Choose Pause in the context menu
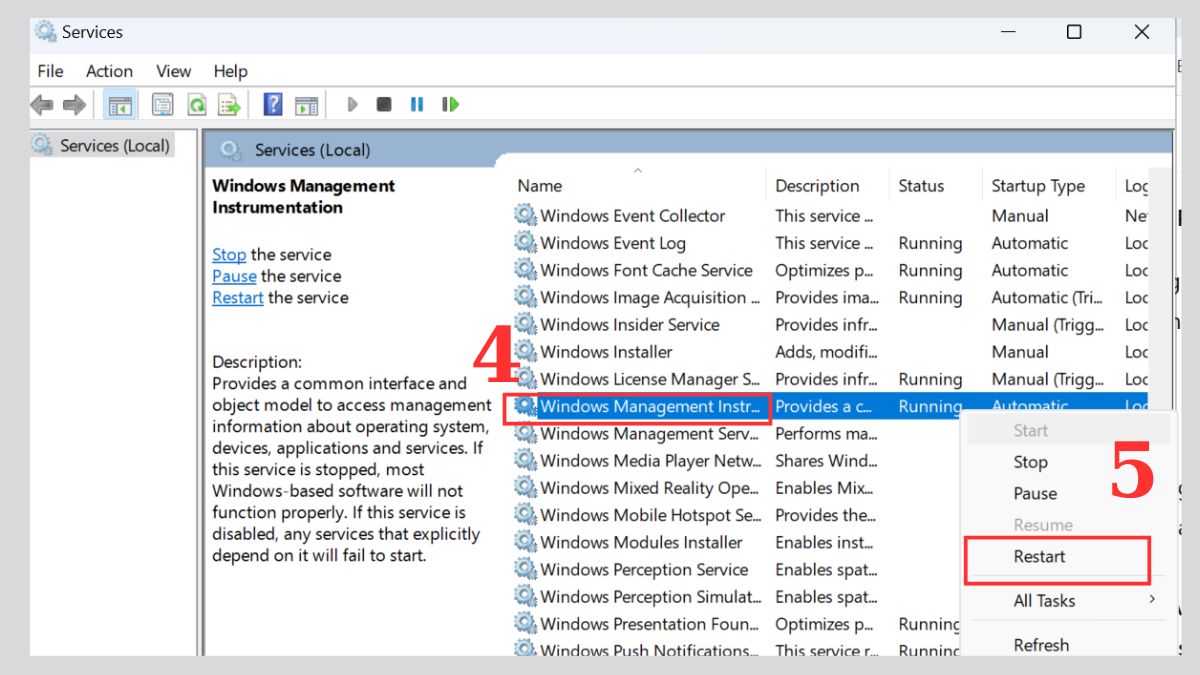 coord(1035,493)
